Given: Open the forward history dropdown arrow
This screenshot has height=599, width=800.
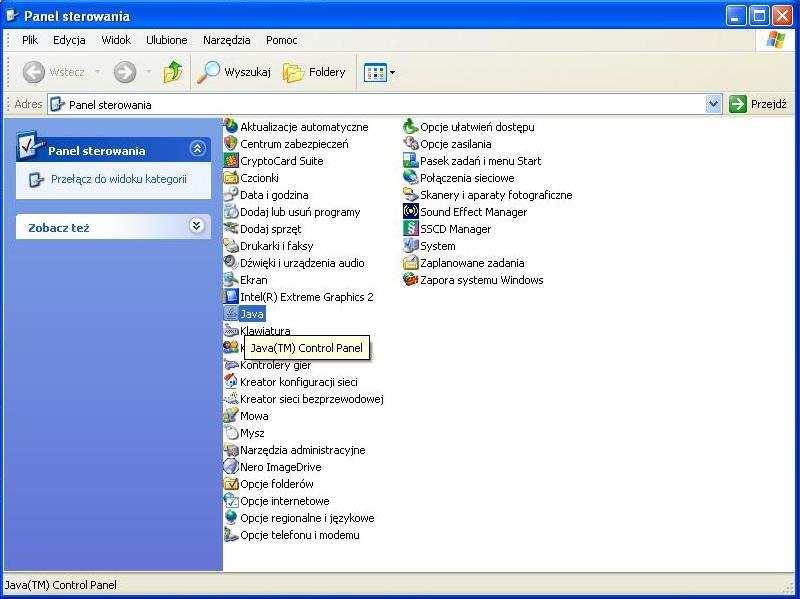Looking at the screenshot, I should (148, 72).
